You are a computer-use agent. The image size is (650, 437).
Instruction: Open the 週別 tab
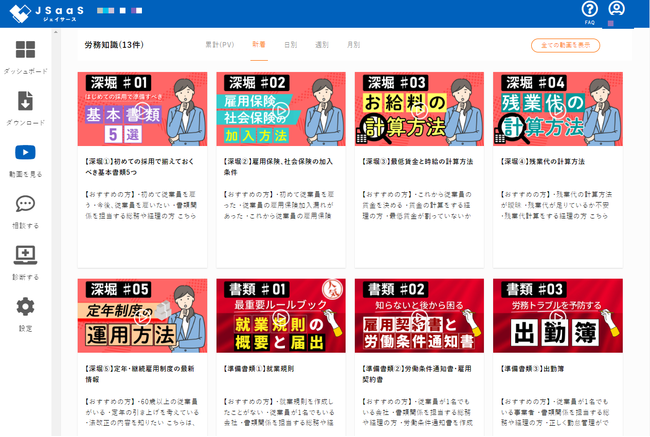coord(321,45)
